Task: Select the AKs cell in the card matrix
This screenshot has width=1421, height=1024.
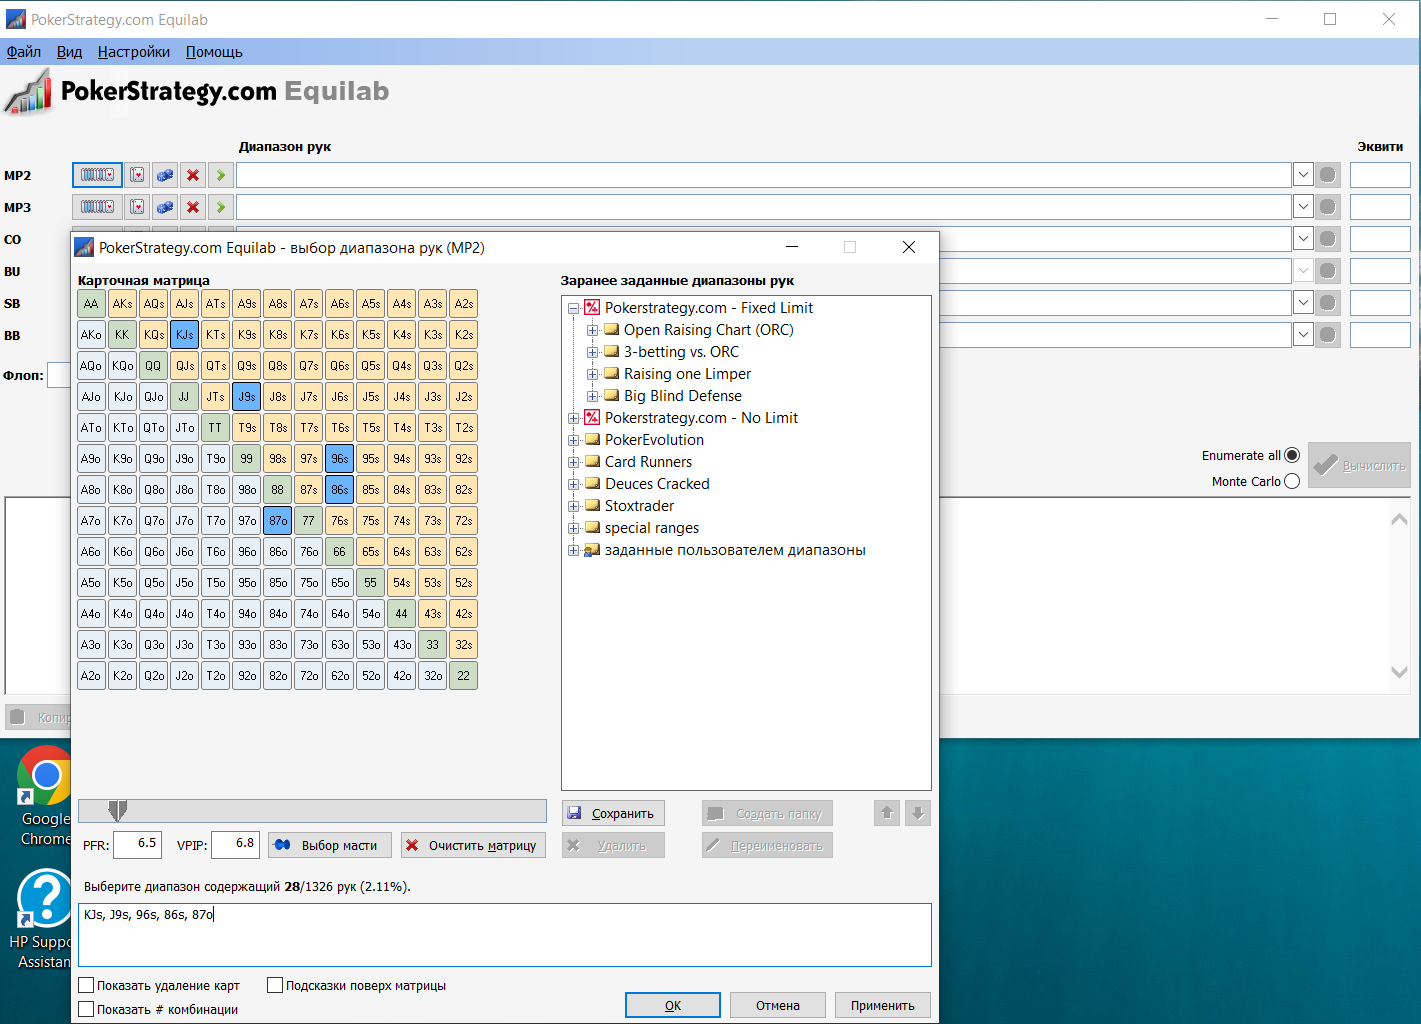Action: [x=122, y=304]
